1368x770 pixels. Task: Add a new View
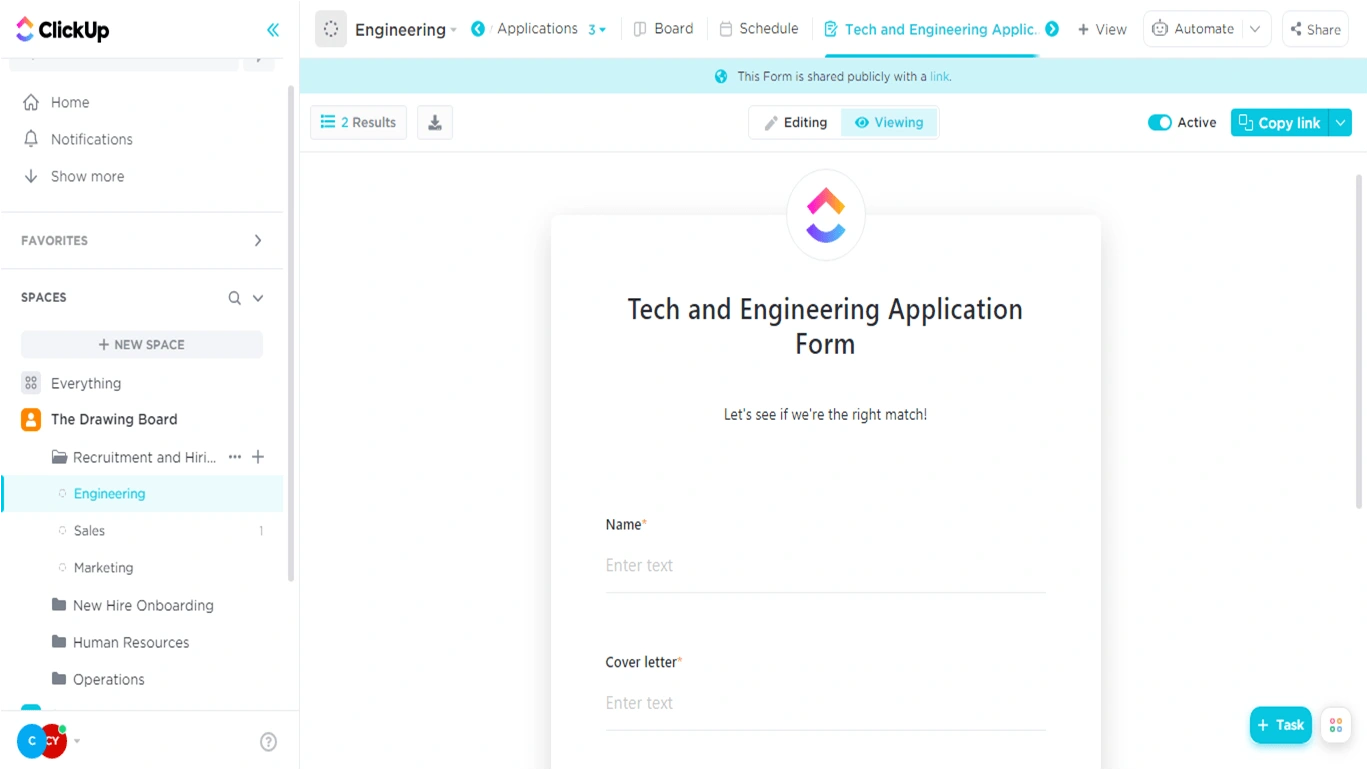(1102, 30)
